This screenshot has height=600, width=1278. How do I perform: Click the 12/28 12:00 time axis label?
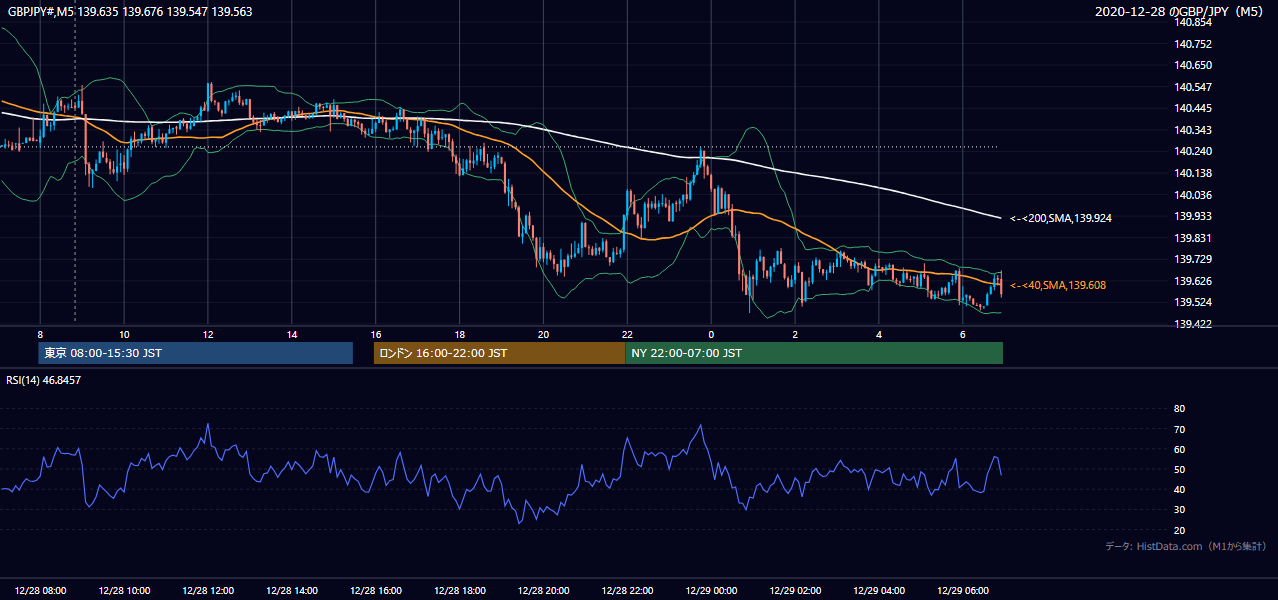coord(208,591)
